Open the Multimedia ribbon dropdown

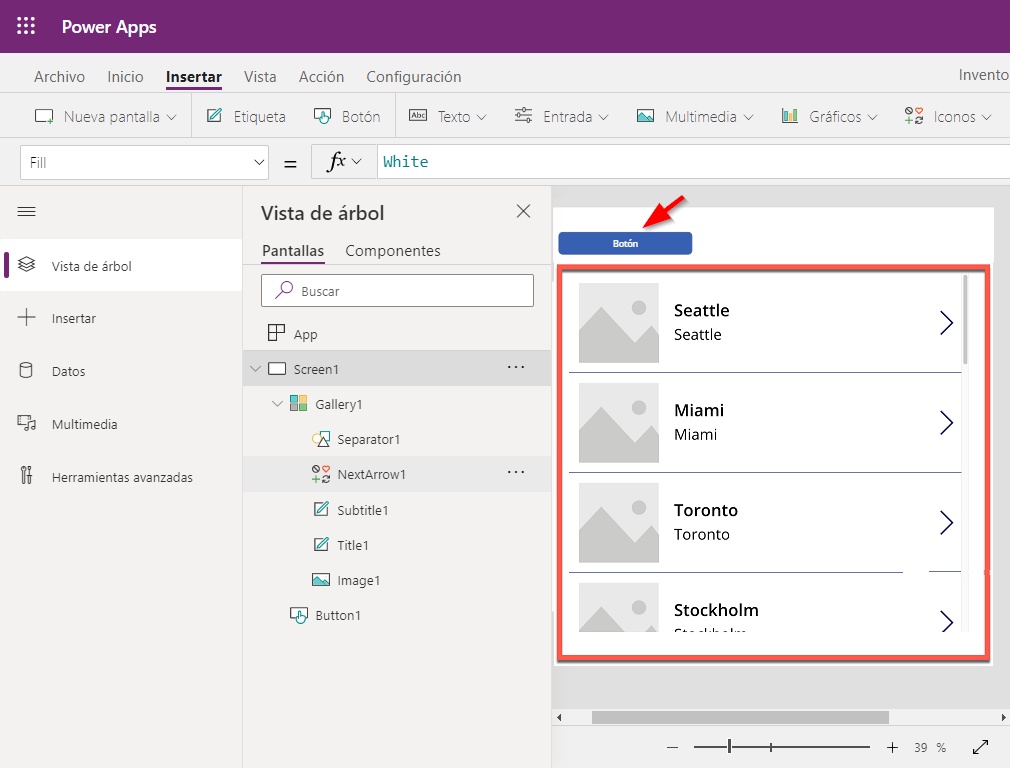pos(694,117)
